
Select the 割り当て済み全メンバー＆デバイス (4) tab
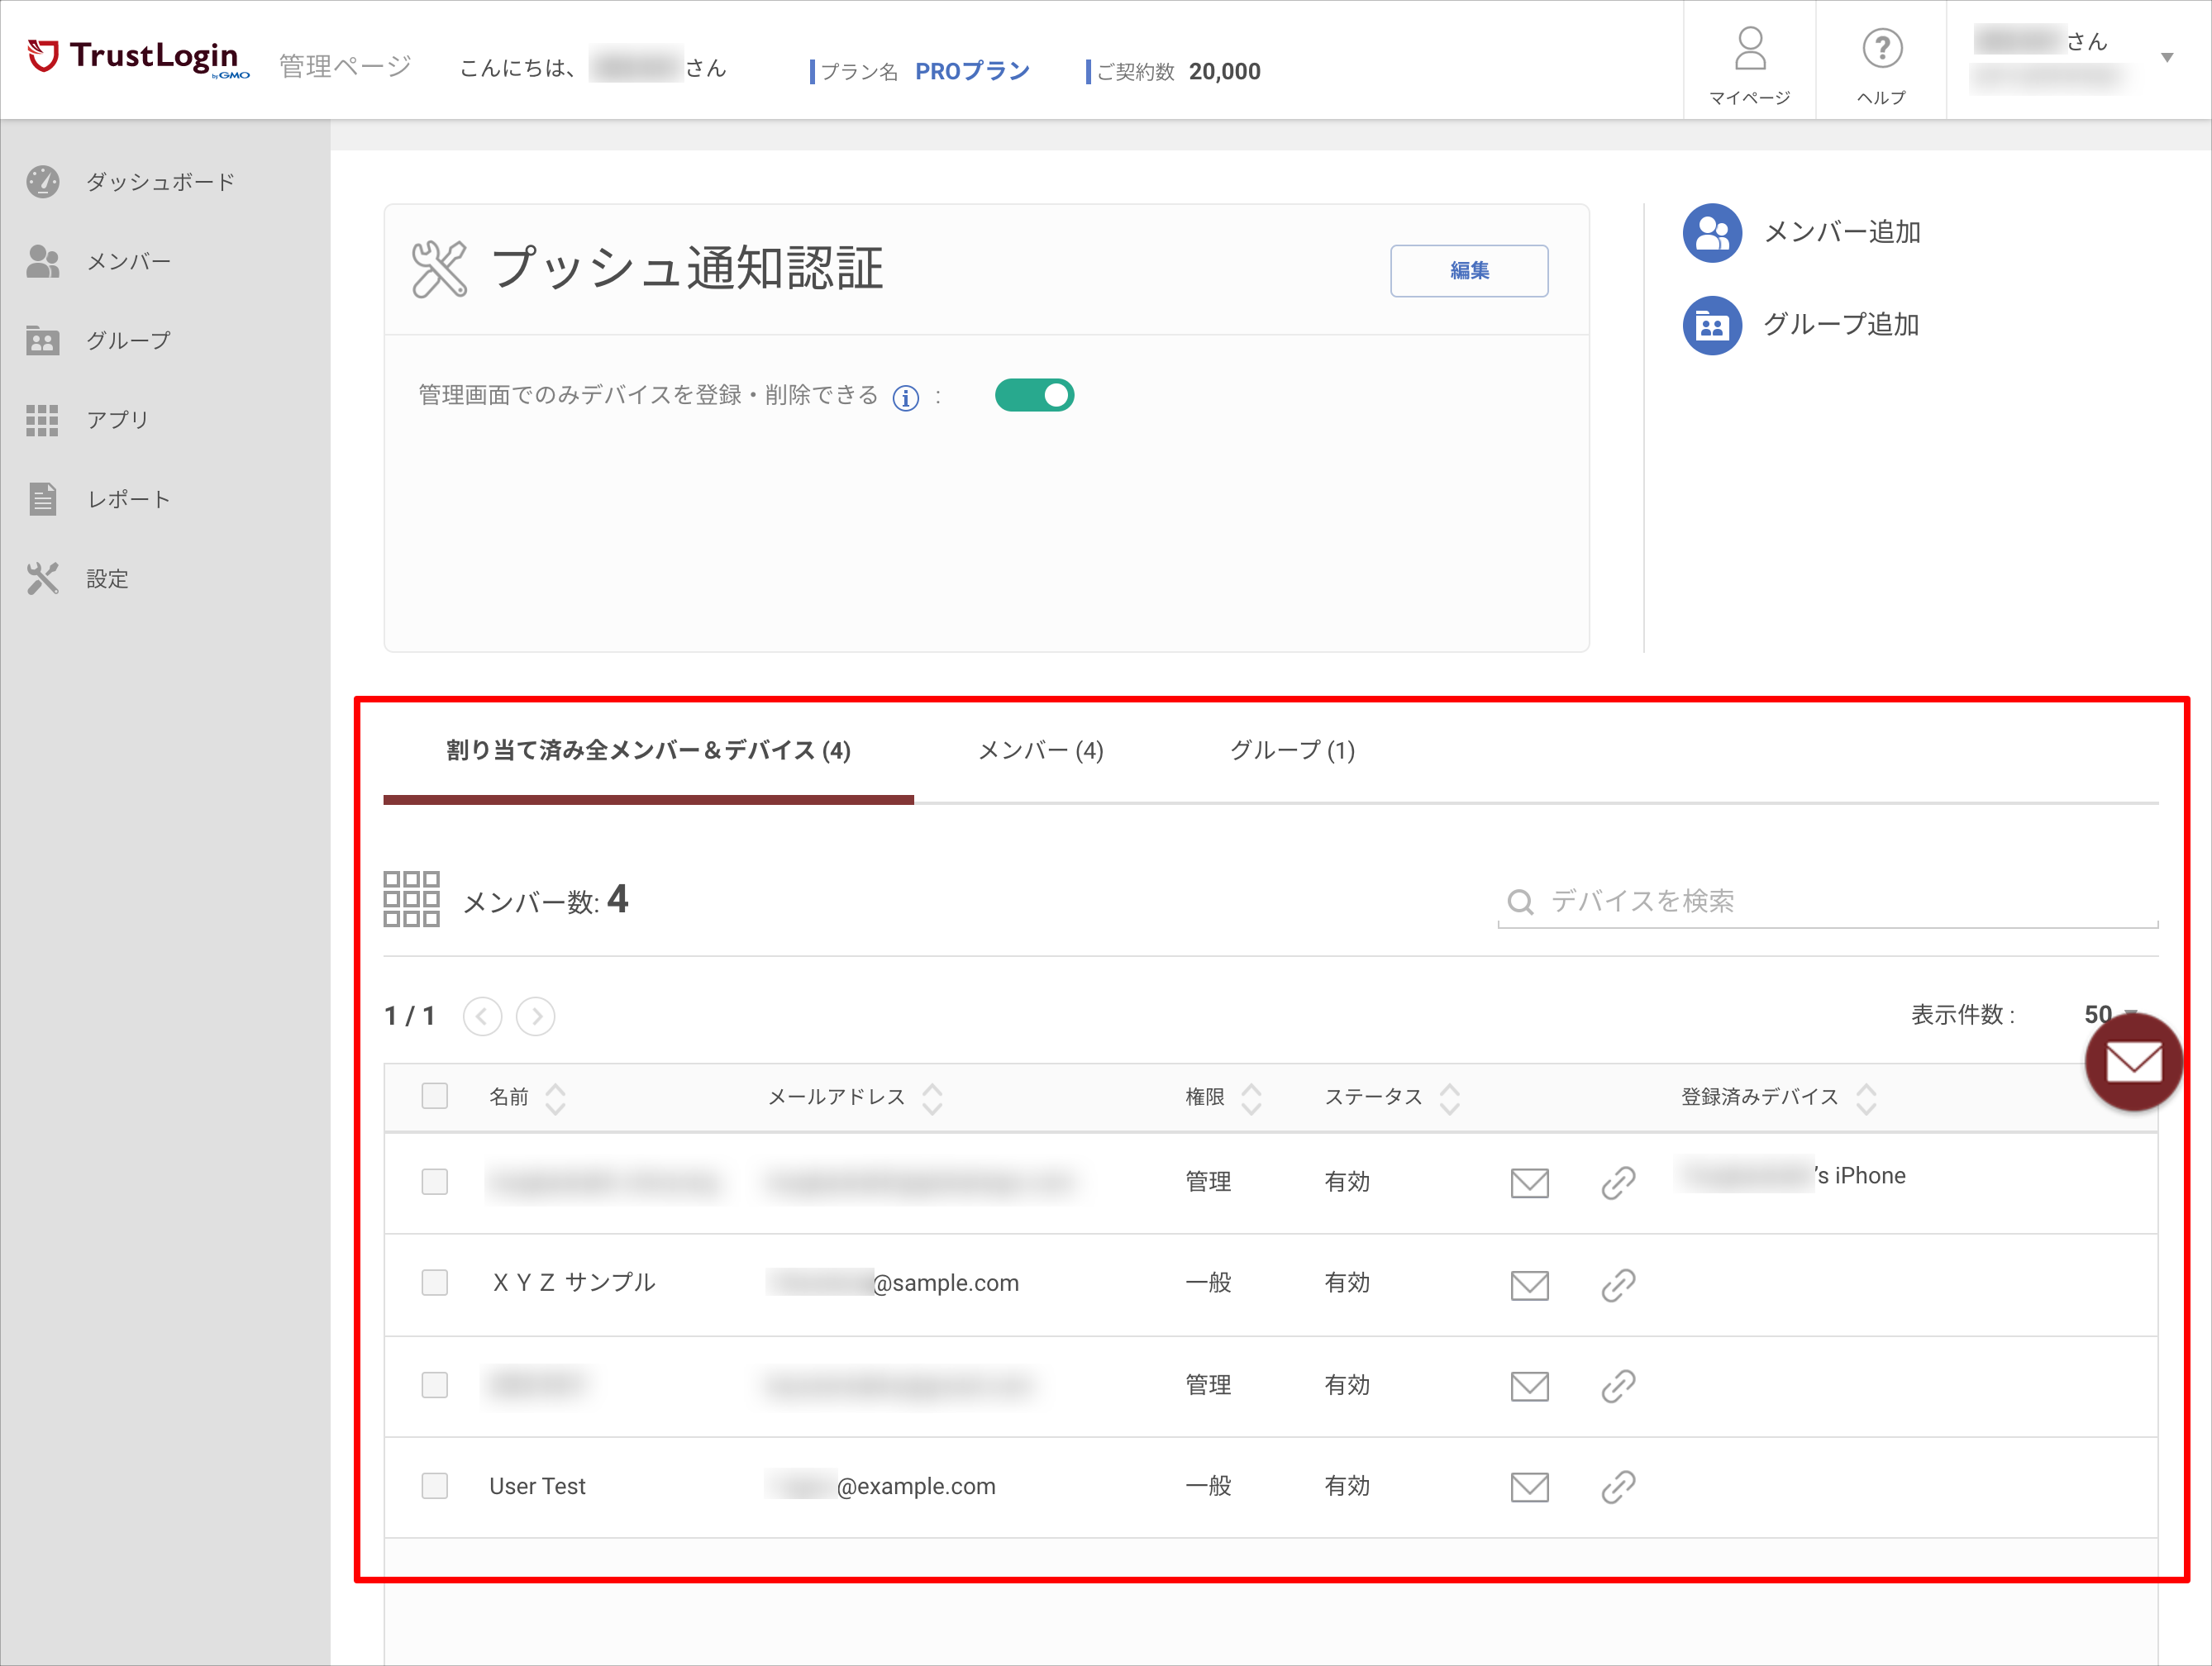click(x=648, y=751)
